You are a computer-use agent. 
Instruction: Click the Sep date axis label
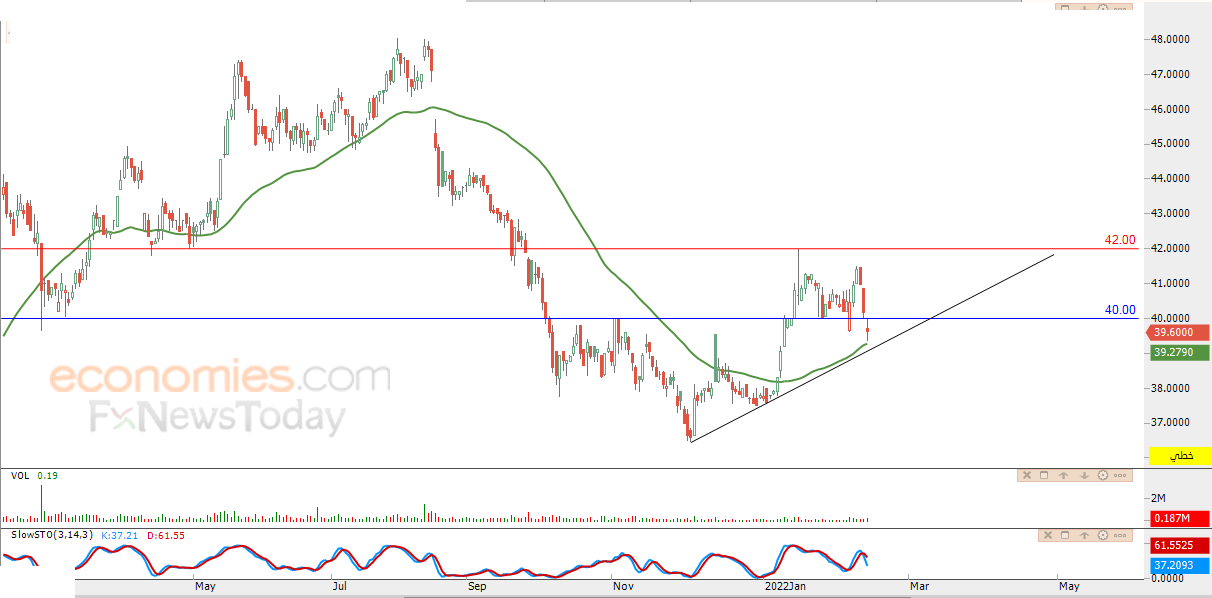[x=476, y=586]
